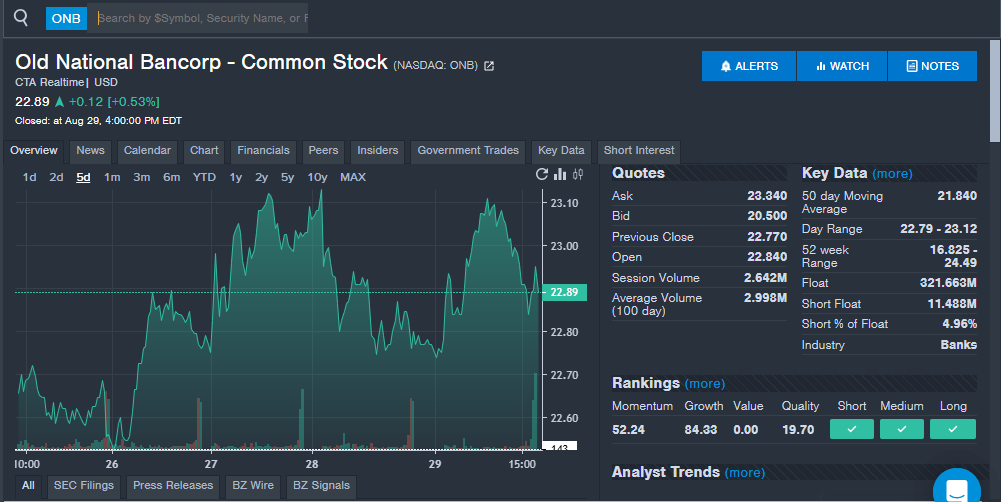
Task: Click the Short % of Float 4.96%
Action: pyautogui.click(x=960, y=324)
